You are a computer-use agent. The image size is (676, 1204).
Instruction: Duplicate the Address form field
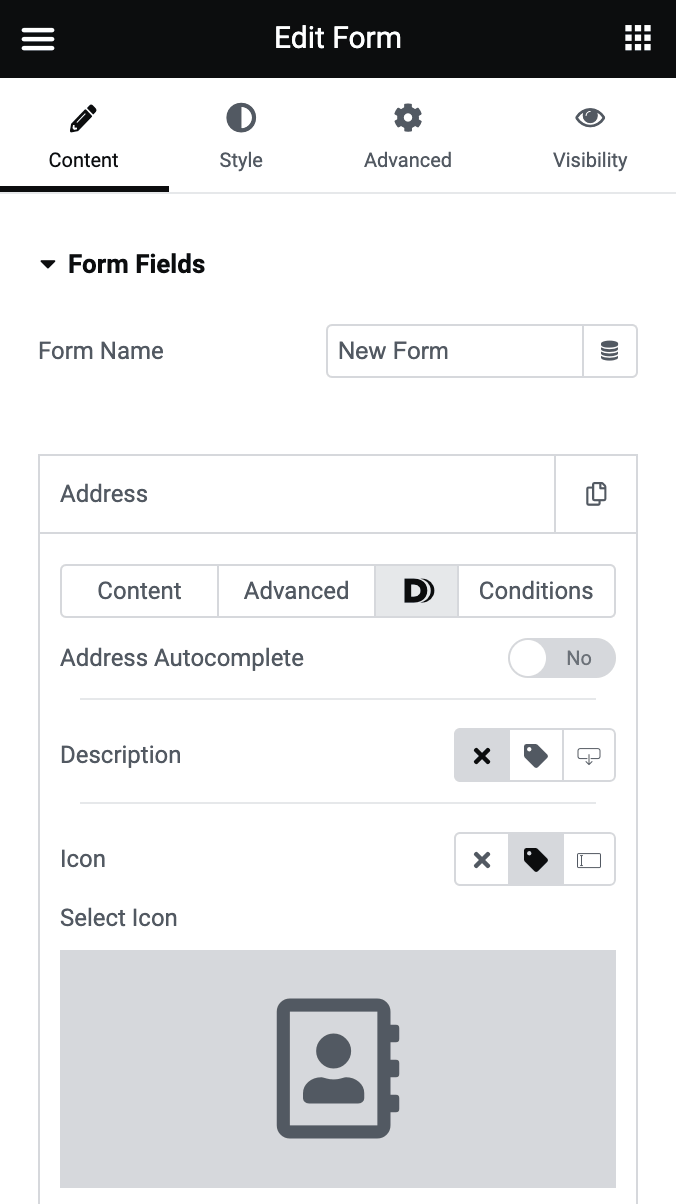596,493
